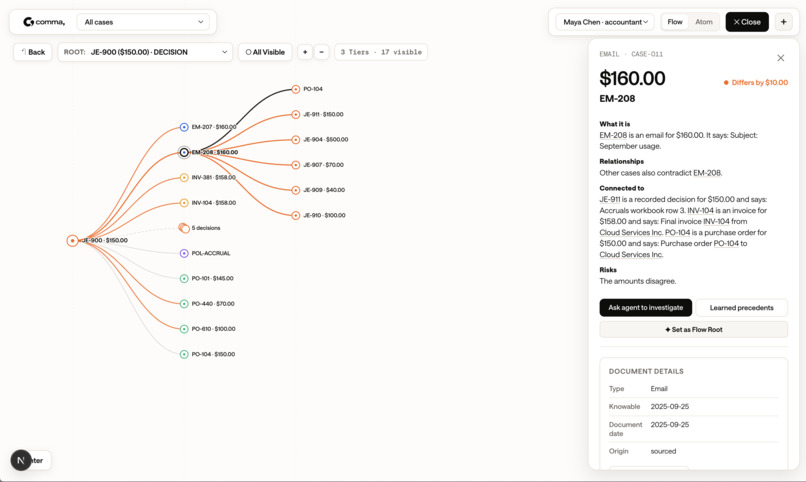Image resolution: width=806 pixels, height=482 pixels.
Task: Toggle All Visible mode
Action: [265, 52]
